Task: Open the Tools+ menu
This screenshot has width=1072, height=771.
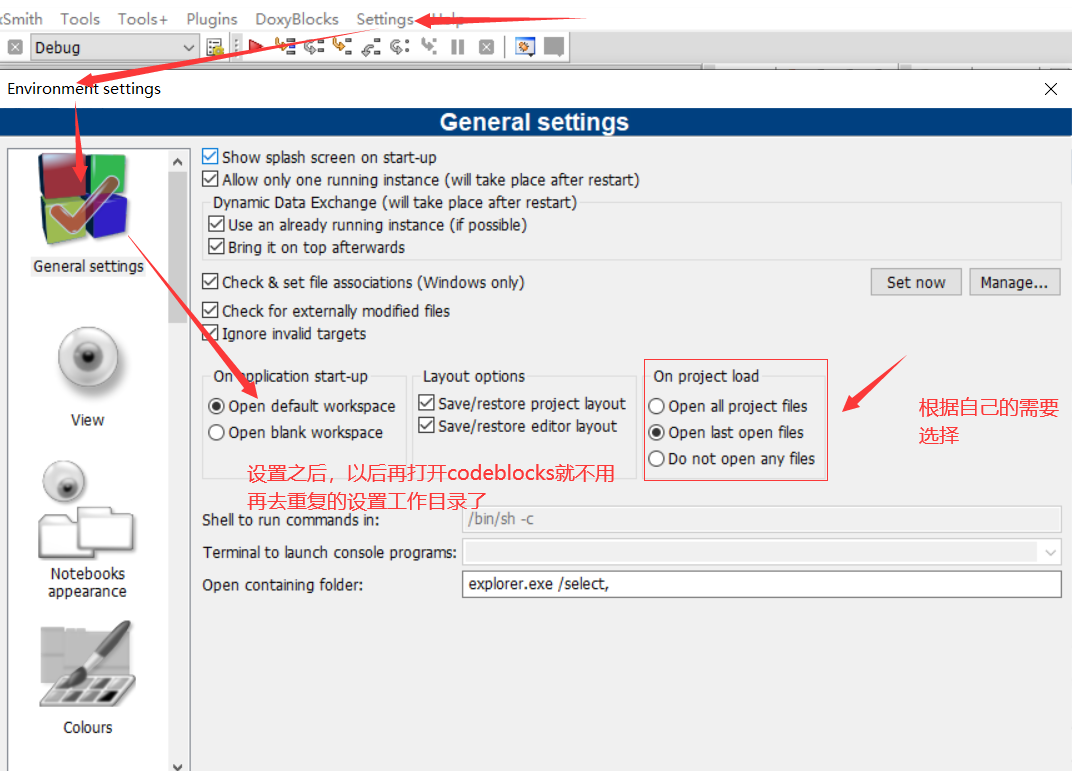Action: click(142, 19)
